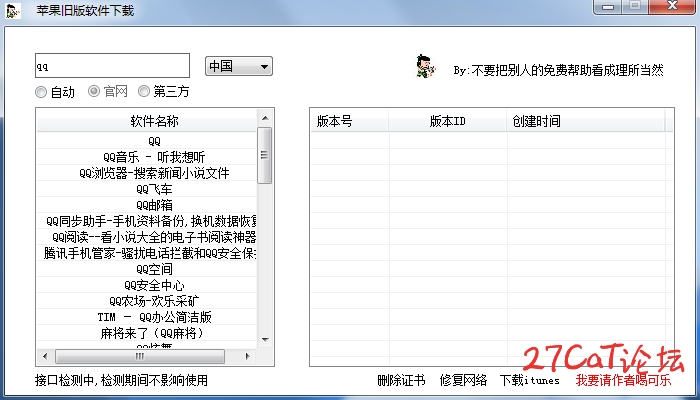Select QQ飞车 row
Viewport: 700px width, 400px height.
146,189
